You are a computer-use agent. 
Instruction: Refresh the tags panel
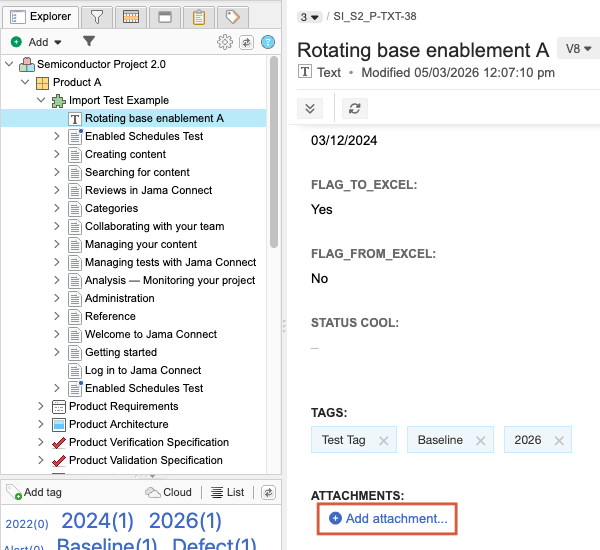click(x=268, y=493)
